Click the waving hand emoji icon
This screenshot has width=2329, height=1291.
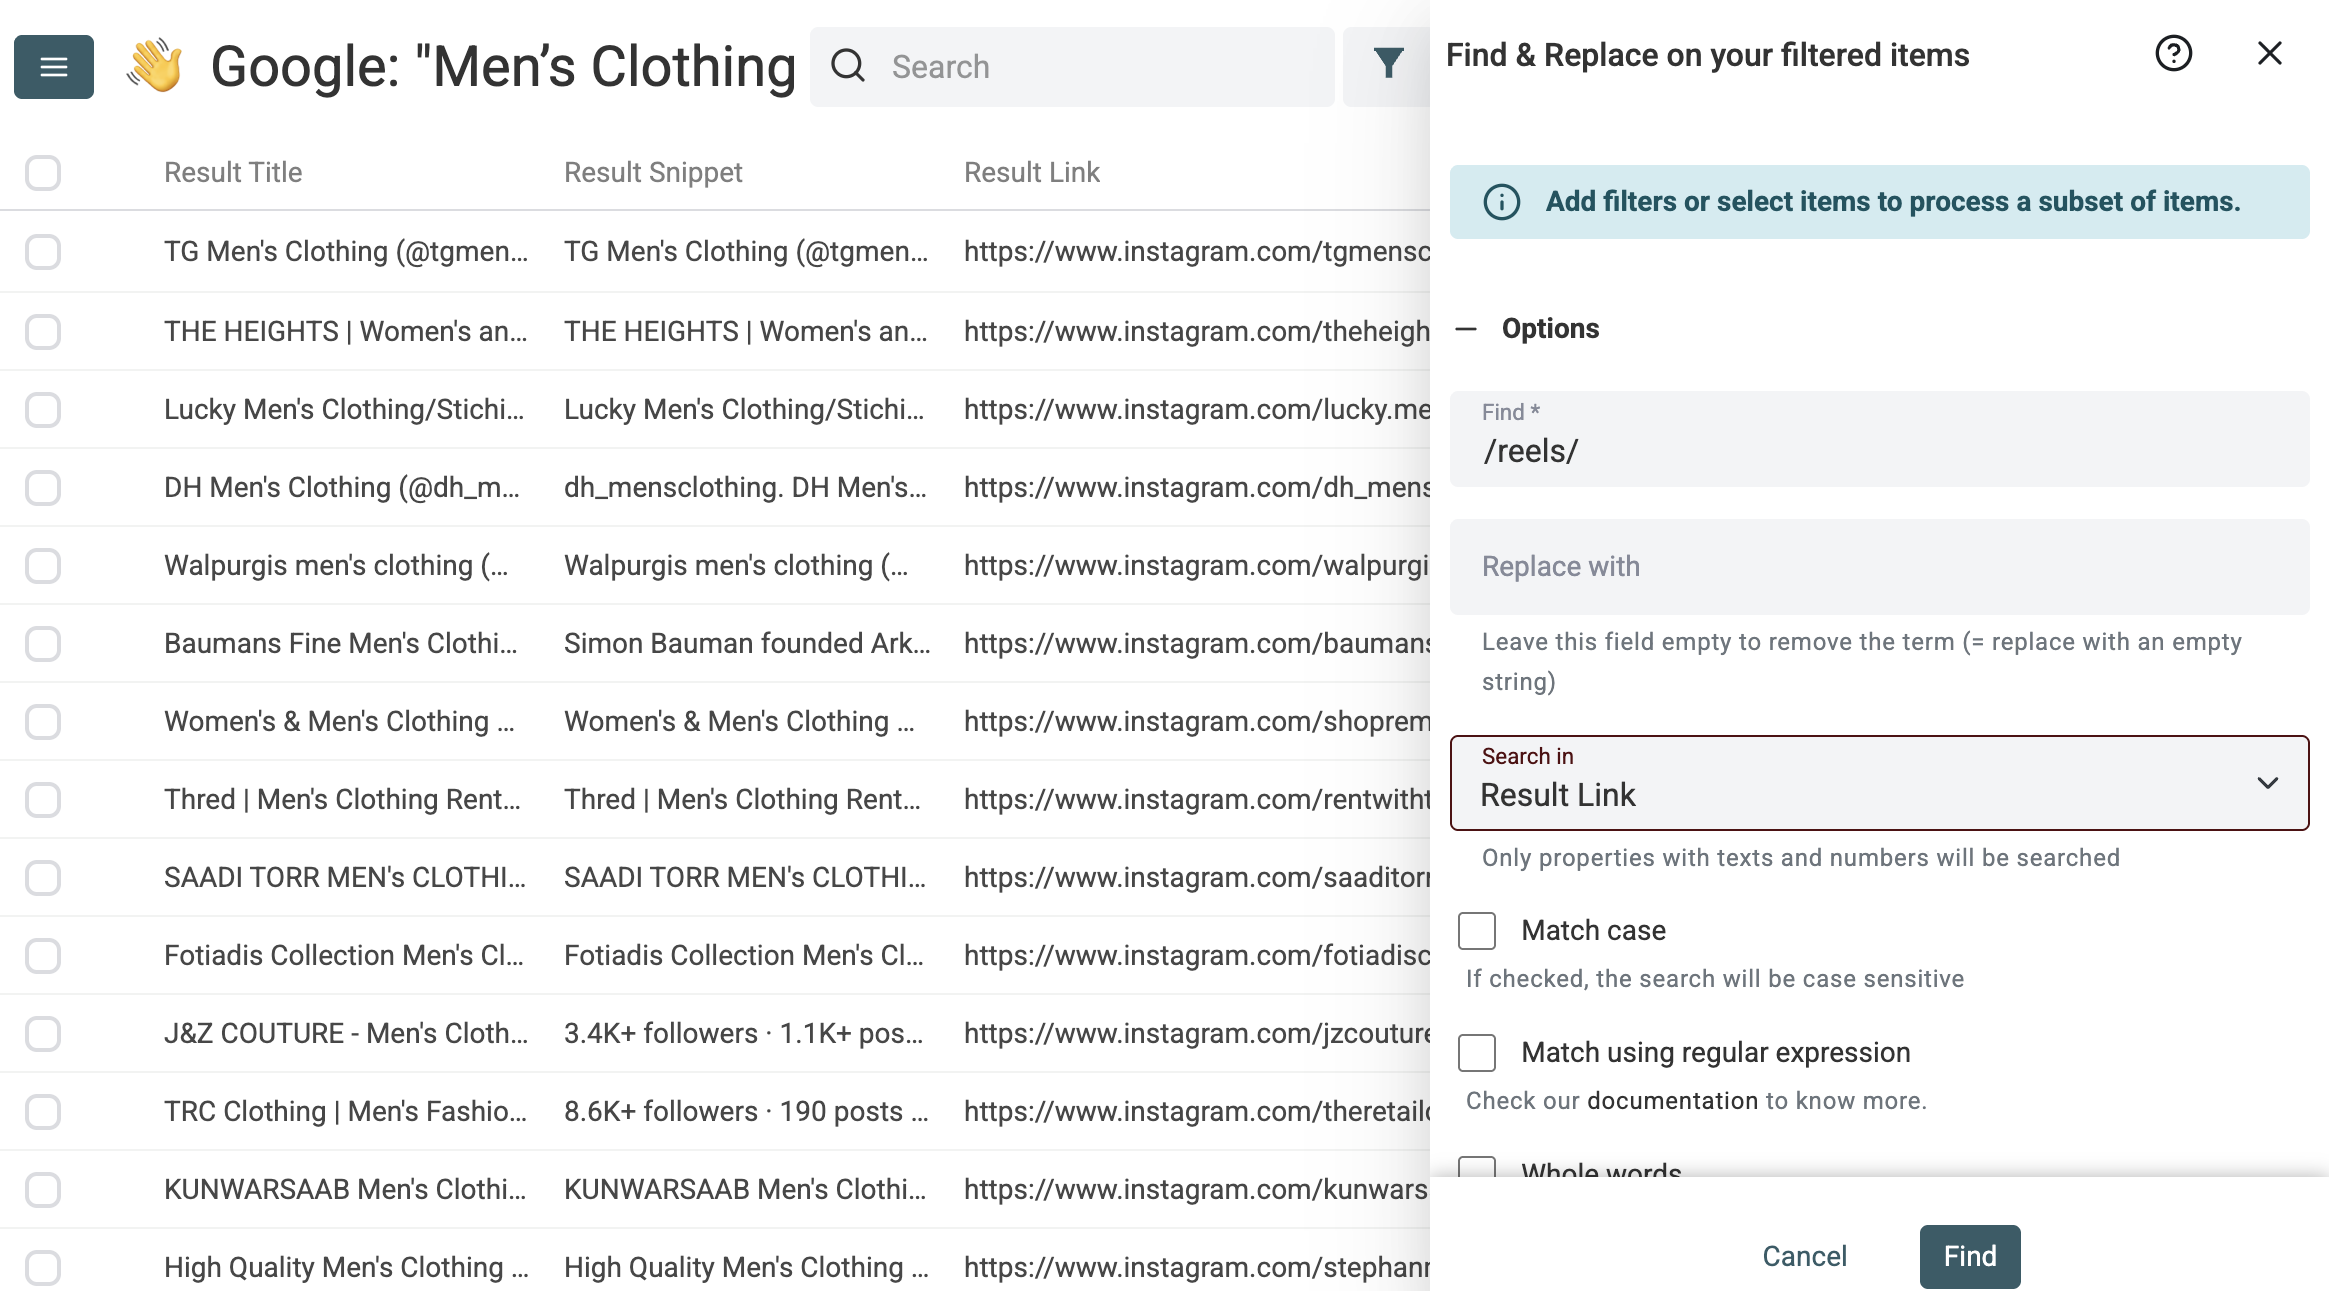pyautogui.click(x=154, y=66)
